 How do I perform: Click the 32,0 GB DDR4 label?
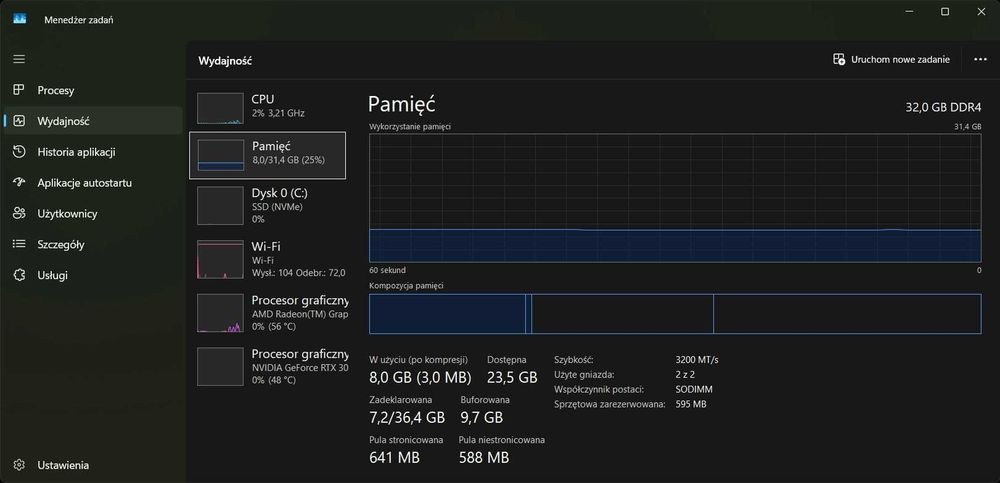click(x=943, y=107)
